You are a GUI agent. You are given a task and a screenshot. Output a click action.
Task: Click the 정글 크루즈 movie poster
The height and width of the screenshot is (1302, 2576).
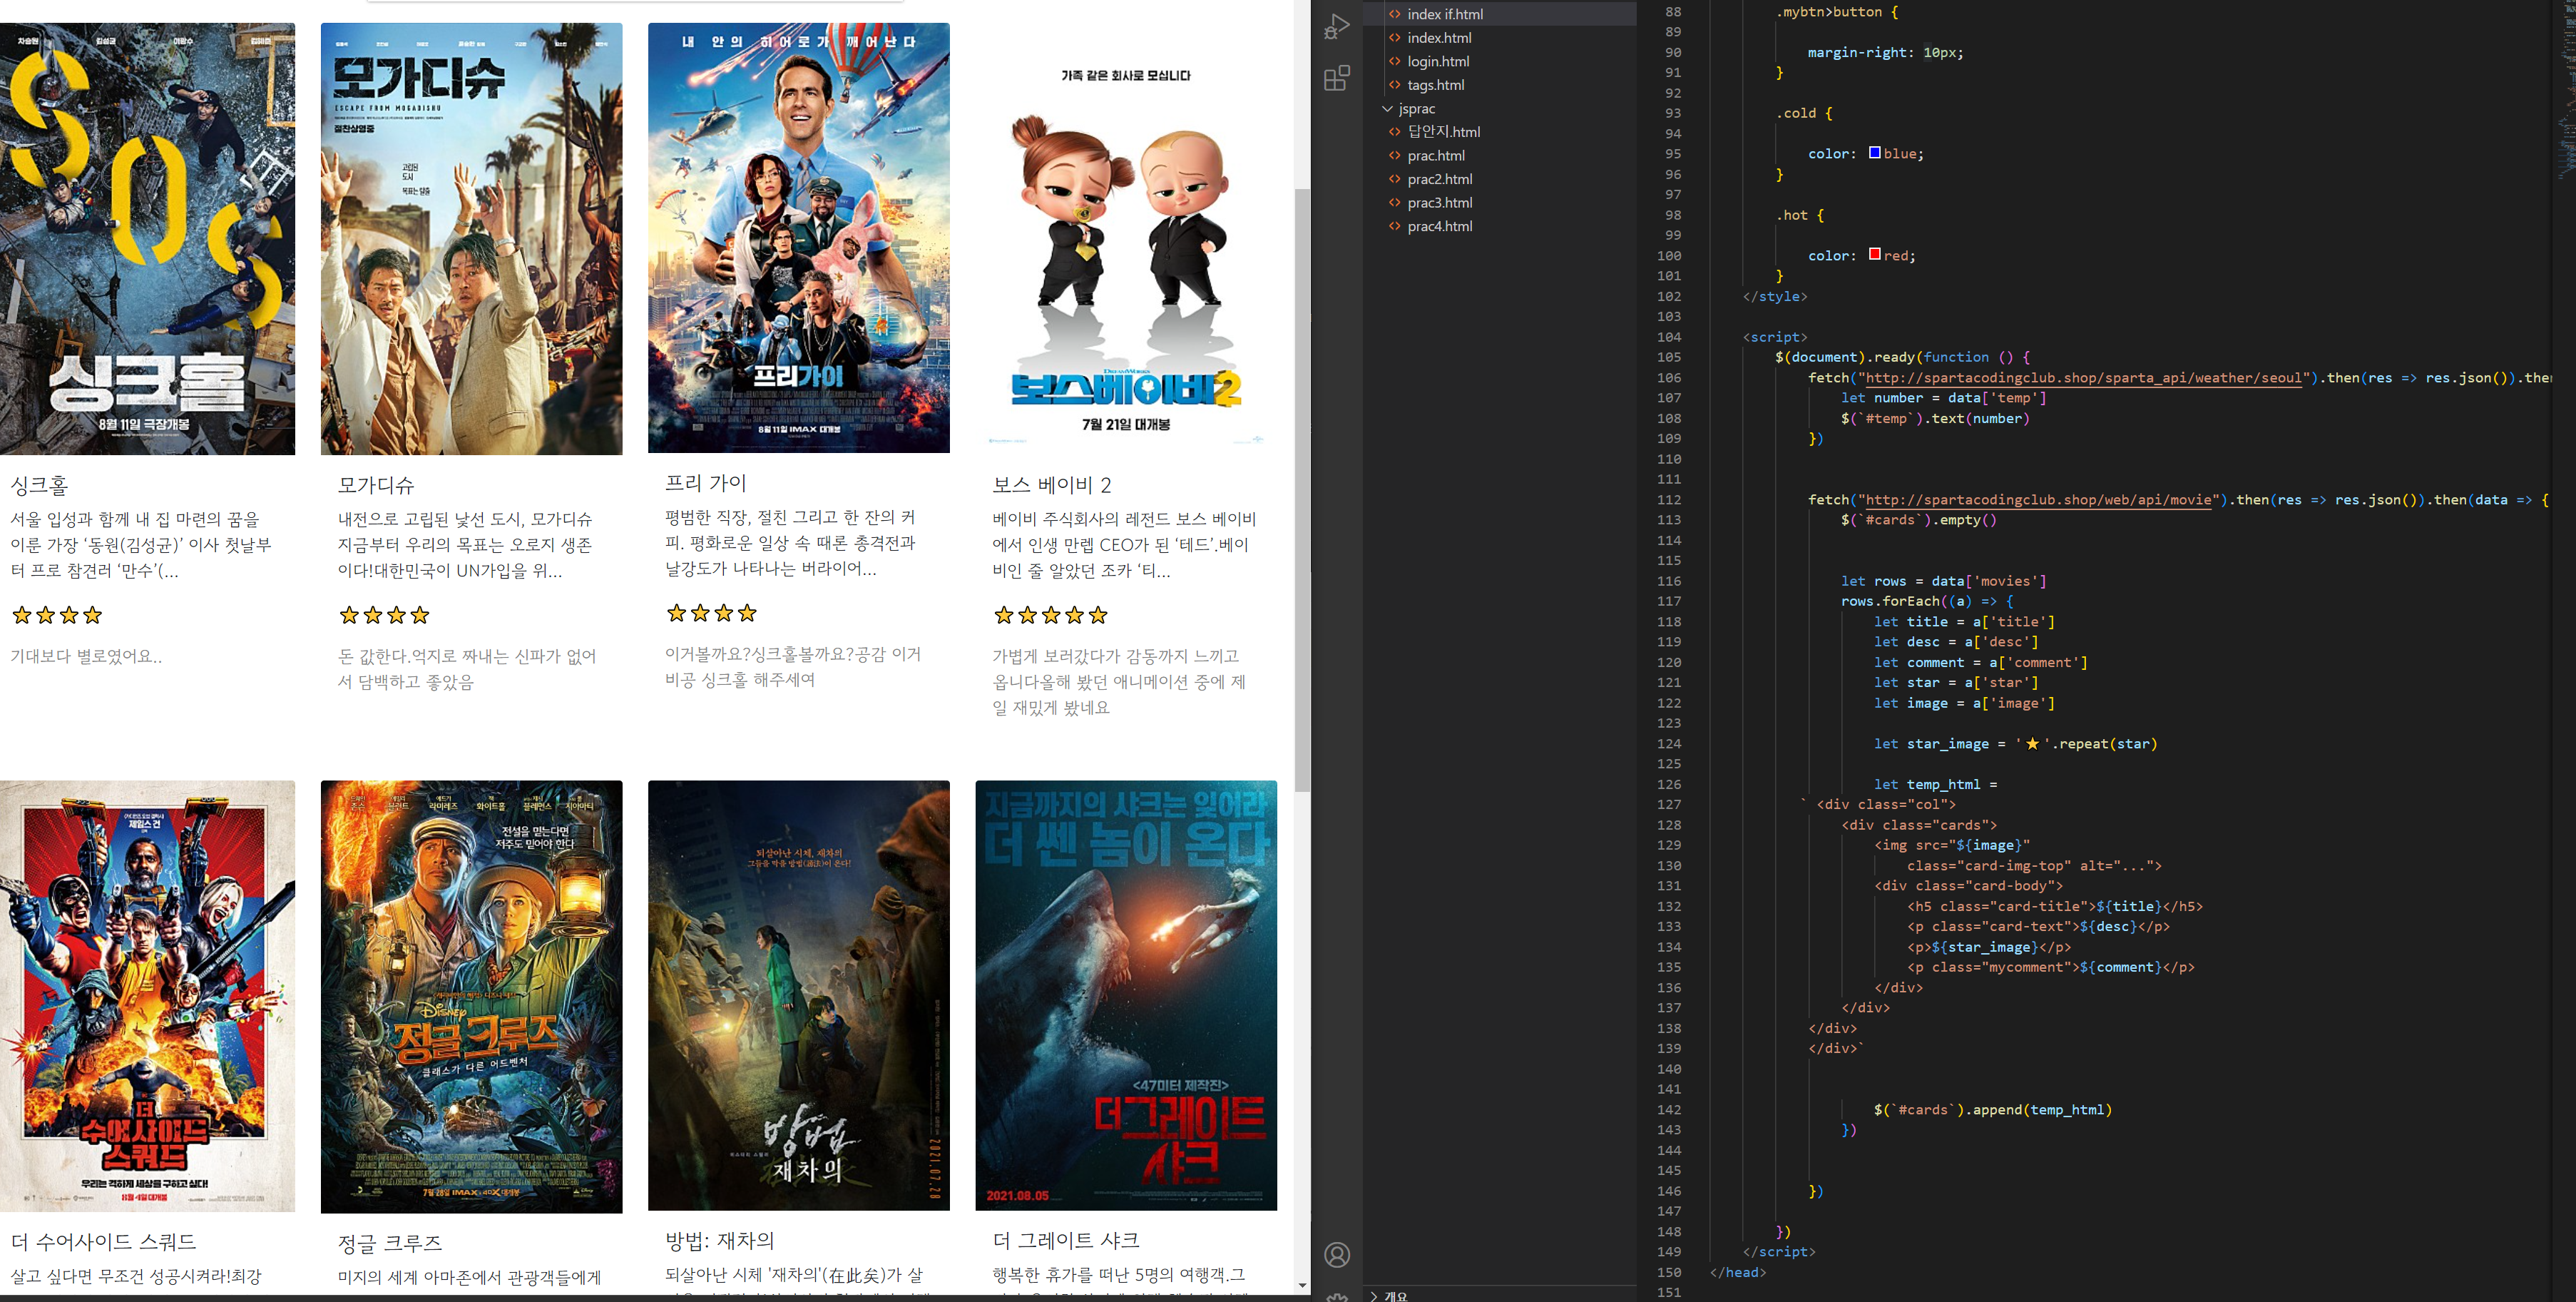coord(471,997)
